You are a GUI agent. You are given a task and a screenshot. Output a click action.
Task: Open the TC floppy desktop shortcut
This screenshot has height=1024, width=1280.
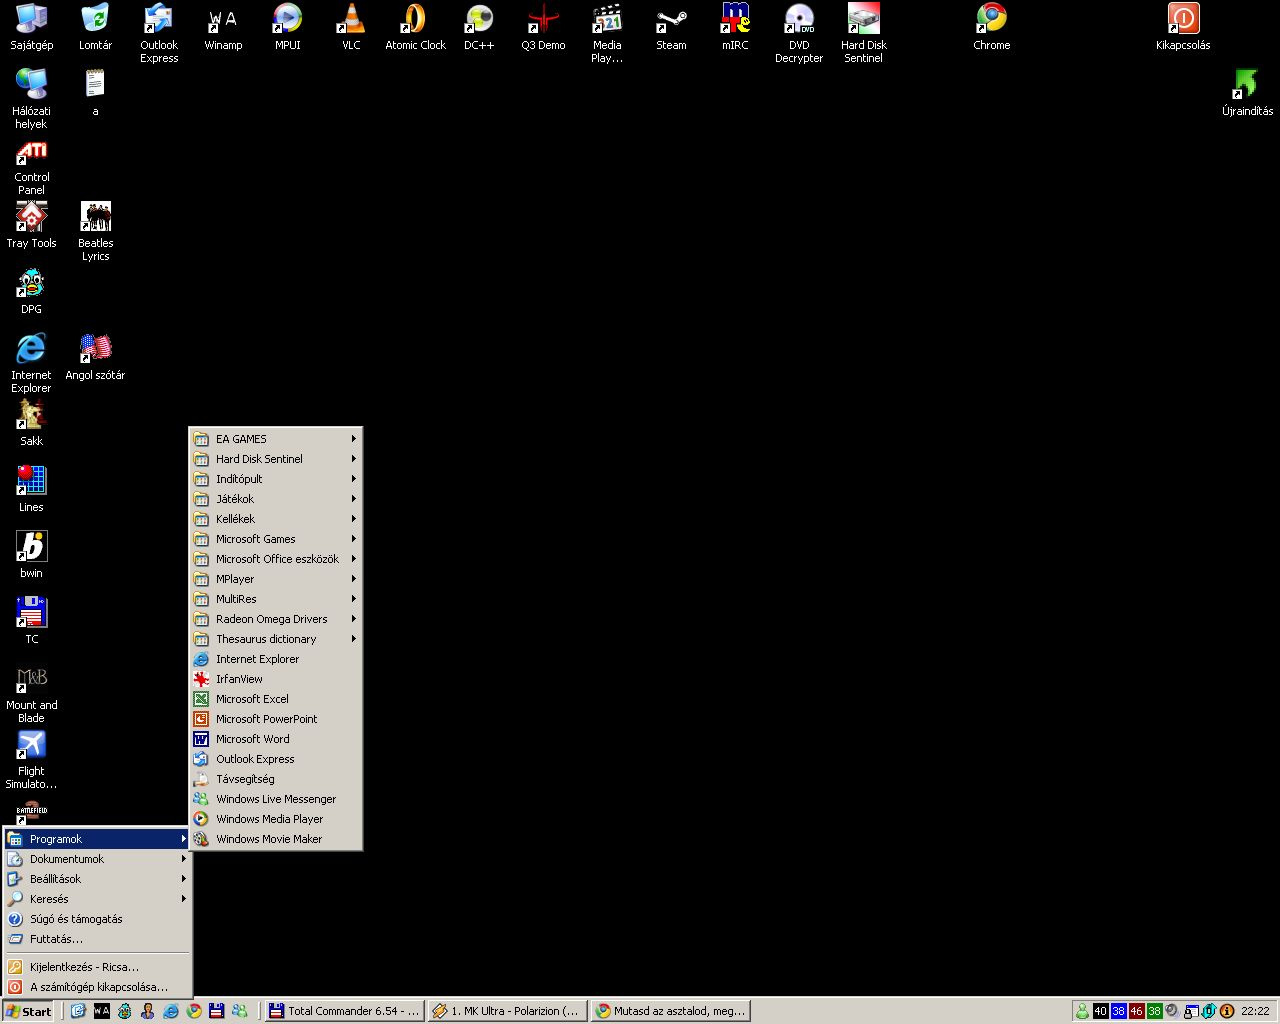31,621
